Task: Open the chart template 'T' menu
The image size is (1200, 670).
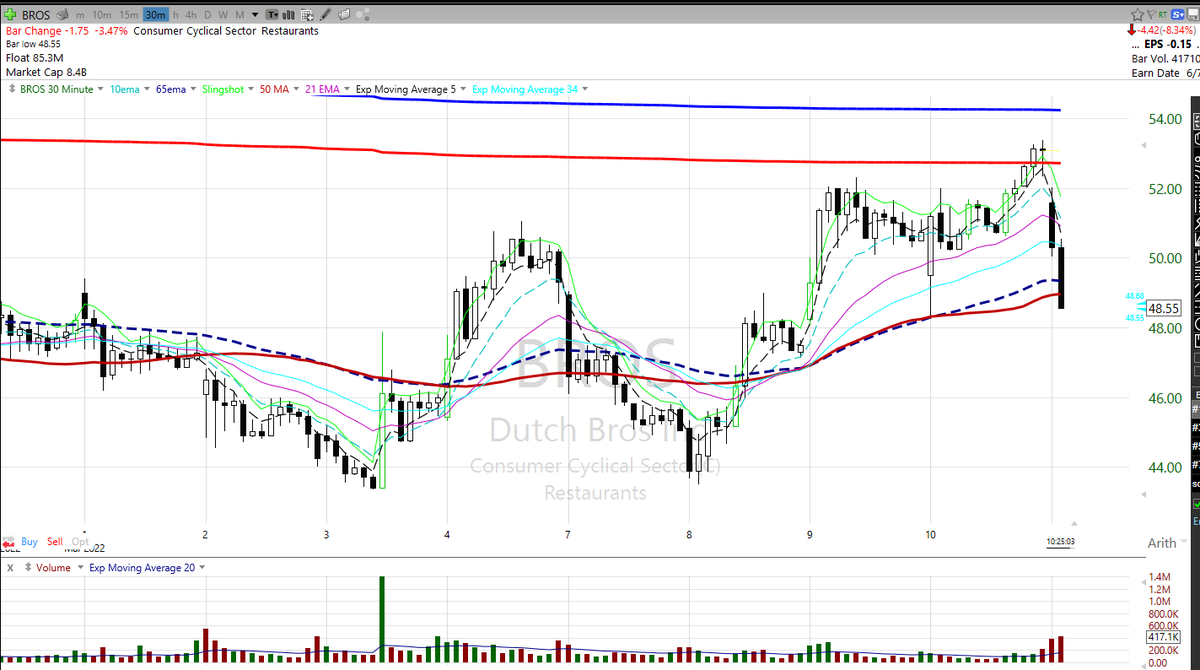Action: point(272,15)
